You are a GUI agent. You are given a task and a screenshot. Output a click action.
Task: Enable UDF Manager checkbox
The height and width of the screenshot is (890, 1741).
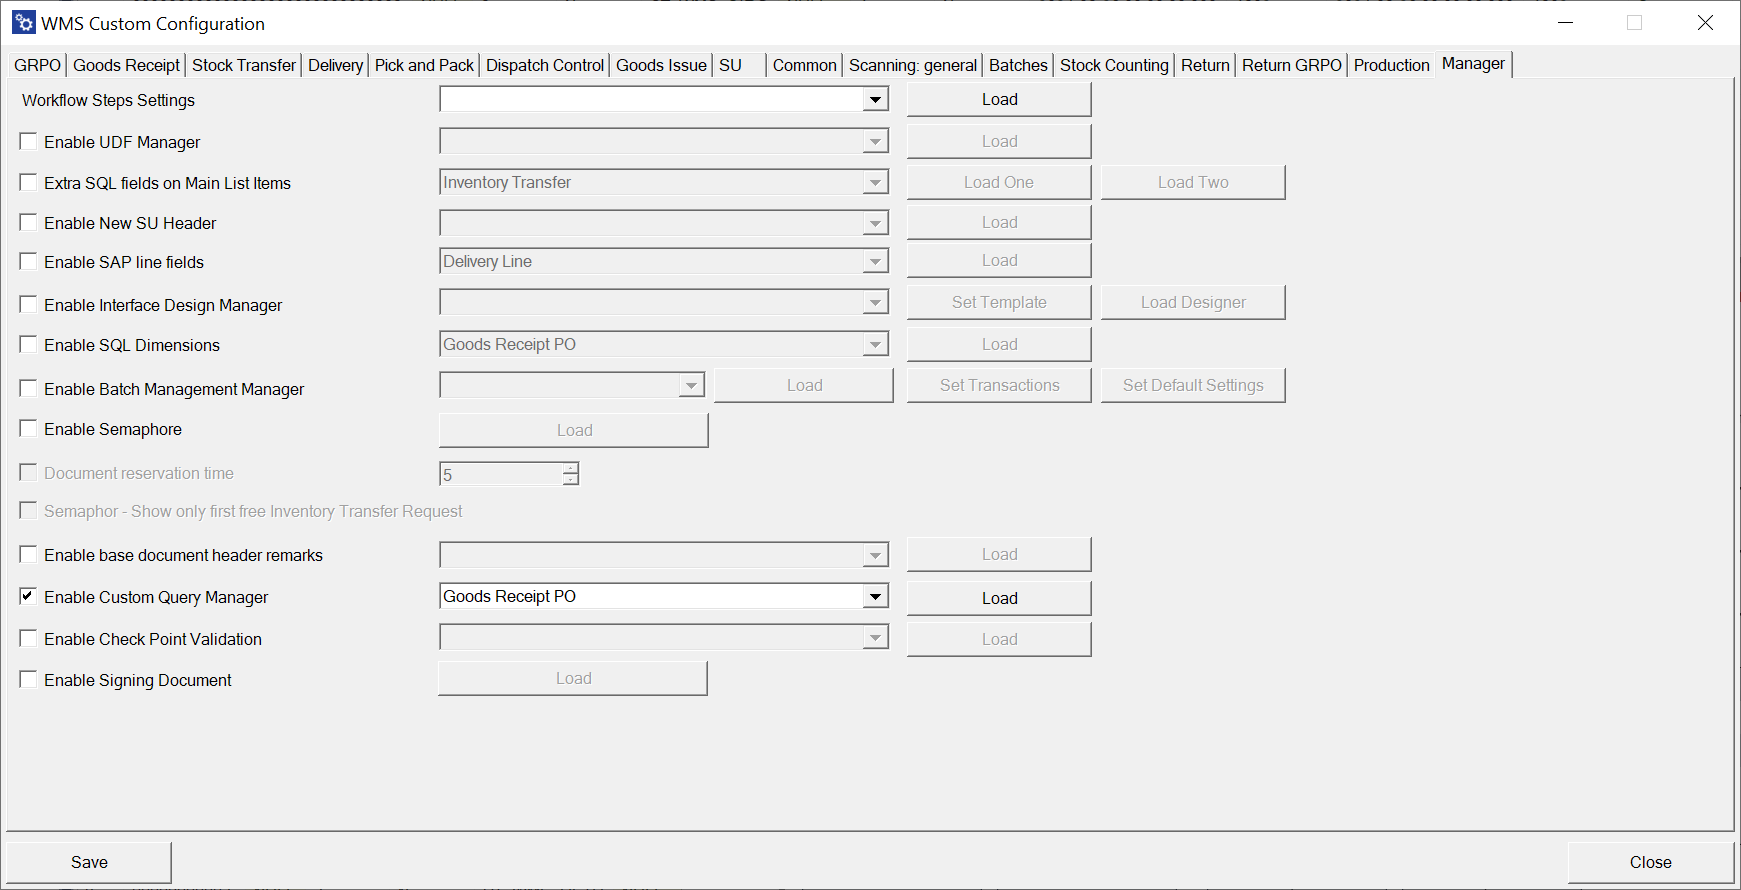(28, 142)
